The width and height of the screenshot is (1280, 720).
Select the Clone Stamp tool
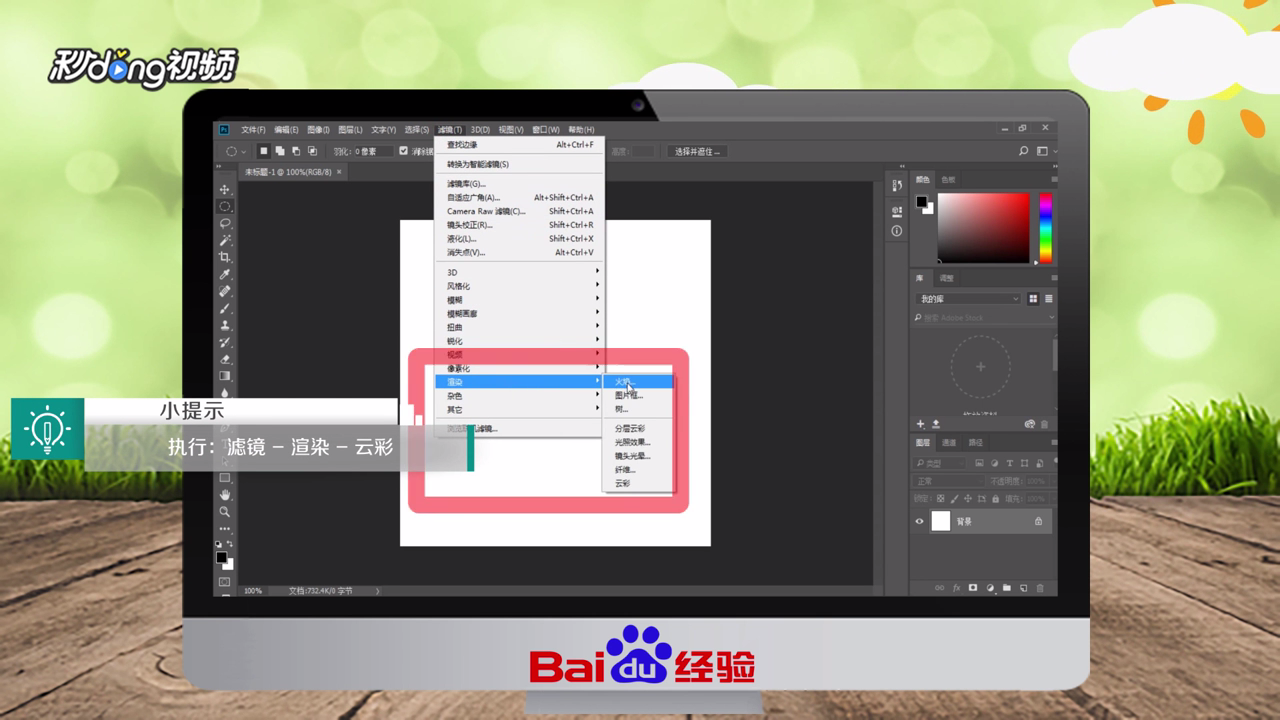(x=225, y=326)
